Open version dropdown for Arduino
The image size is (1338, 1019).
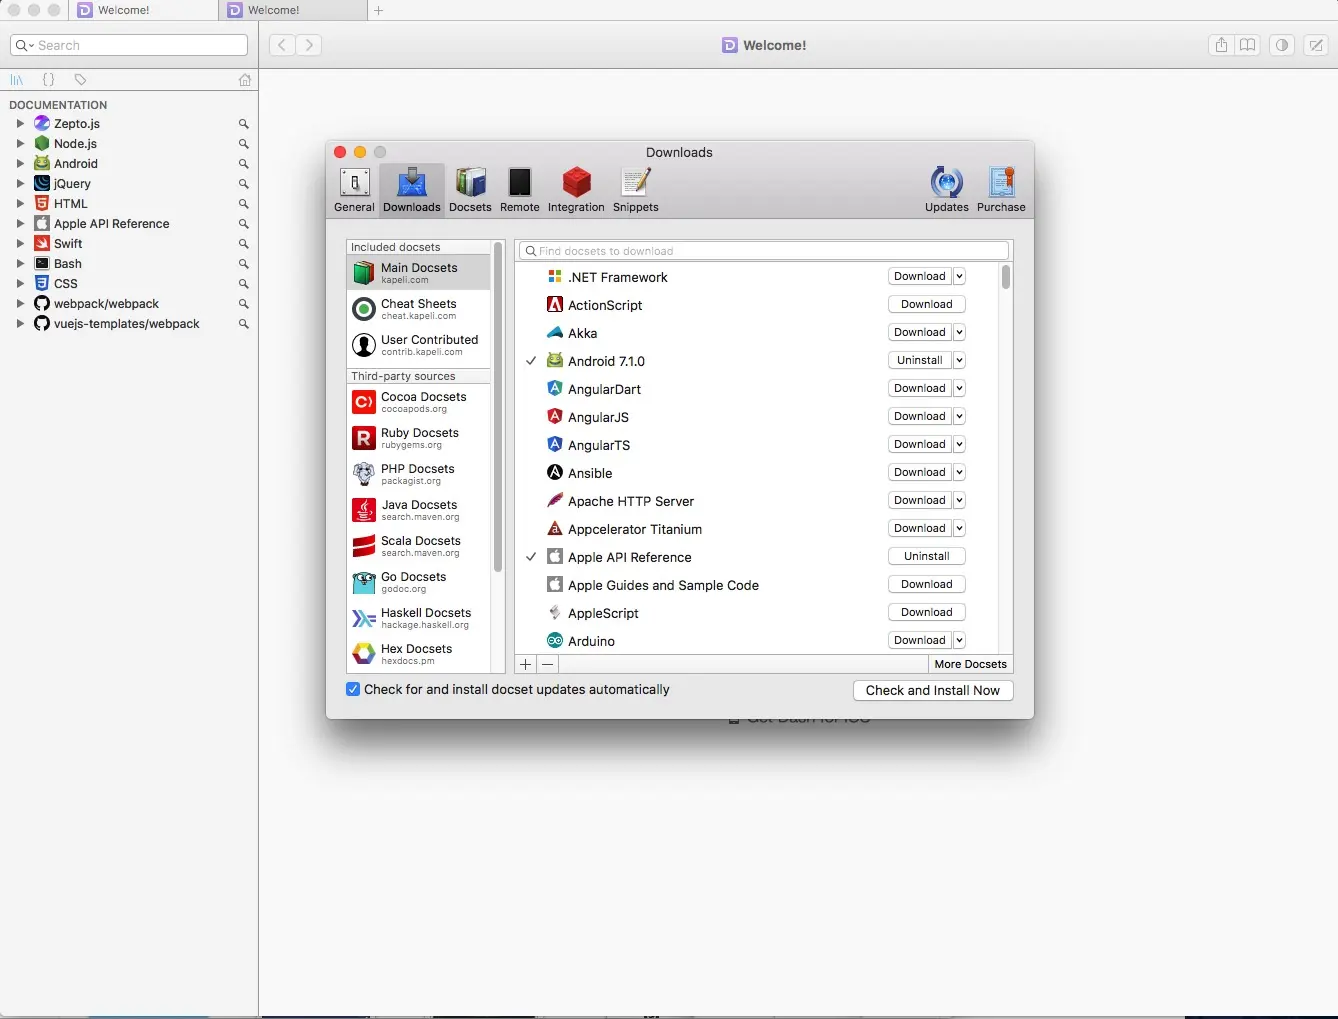pyautogui.click(x=959, y=640)
